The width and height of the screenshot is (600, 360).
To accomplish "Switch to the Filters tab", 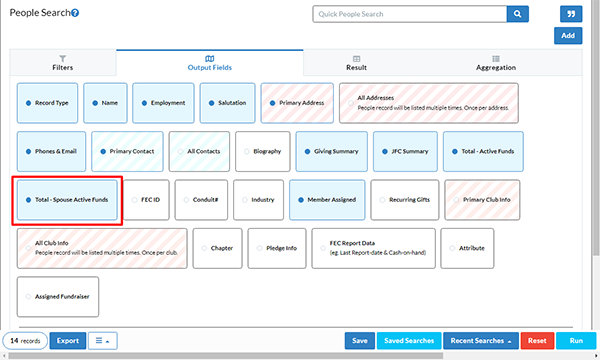I will tap(63, 63).
